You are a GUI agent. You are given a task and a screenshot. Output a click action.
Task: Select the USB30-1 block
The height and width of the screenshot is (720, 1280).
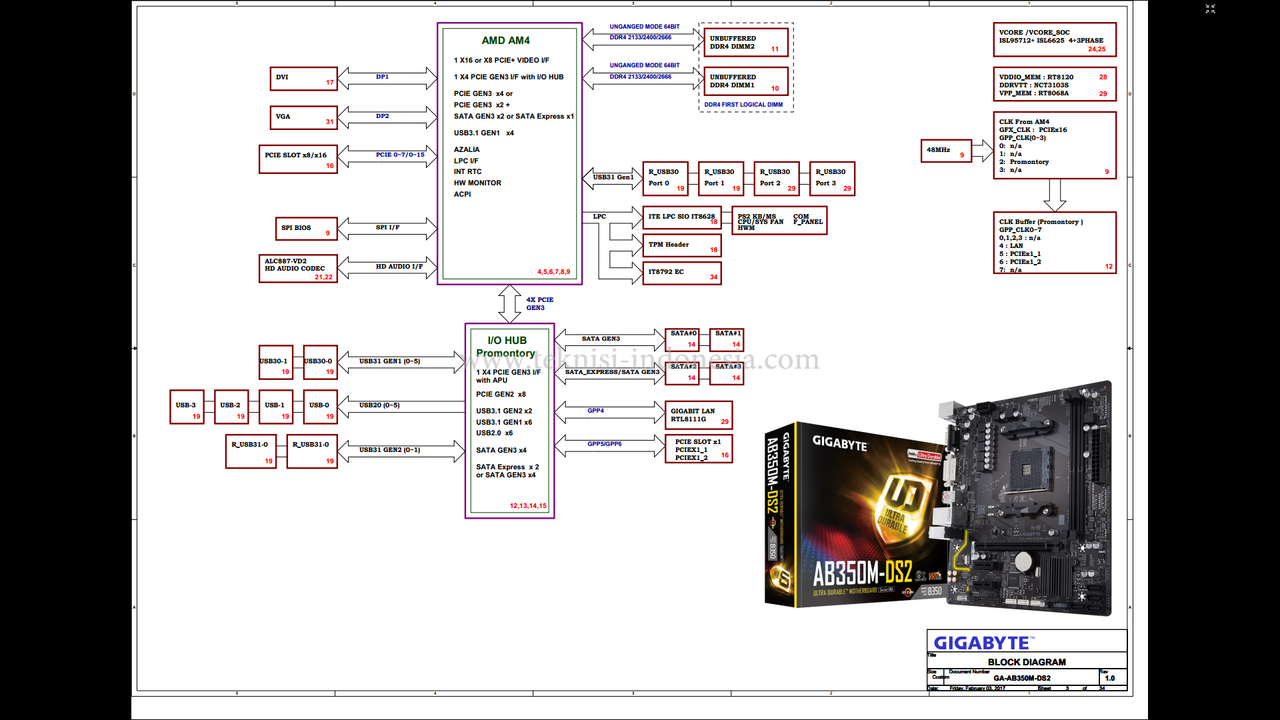pos(275,362)
